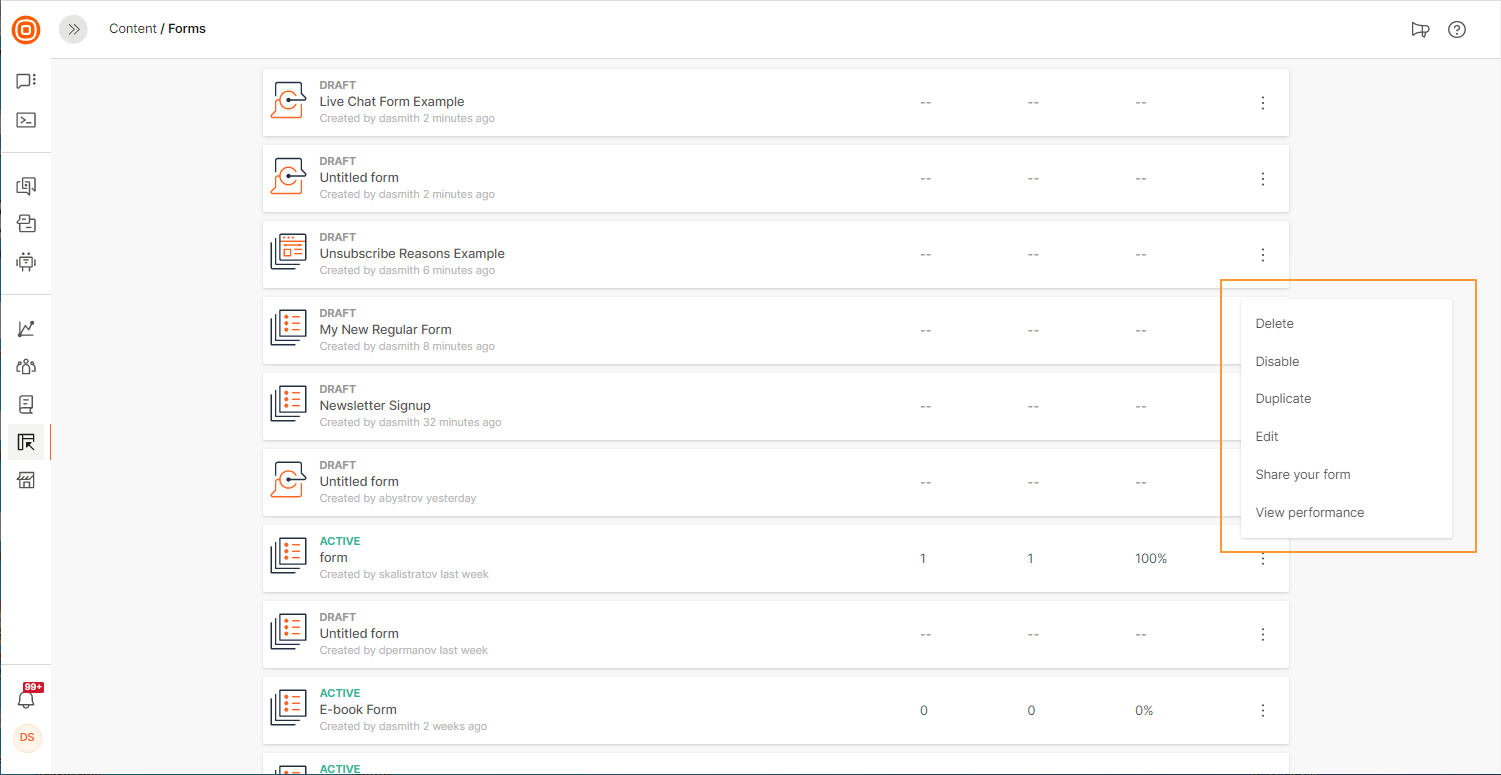Open the storefront exchange sidebar icon
The width and height of the screenshot is (1501, 775).
[26, 481]
